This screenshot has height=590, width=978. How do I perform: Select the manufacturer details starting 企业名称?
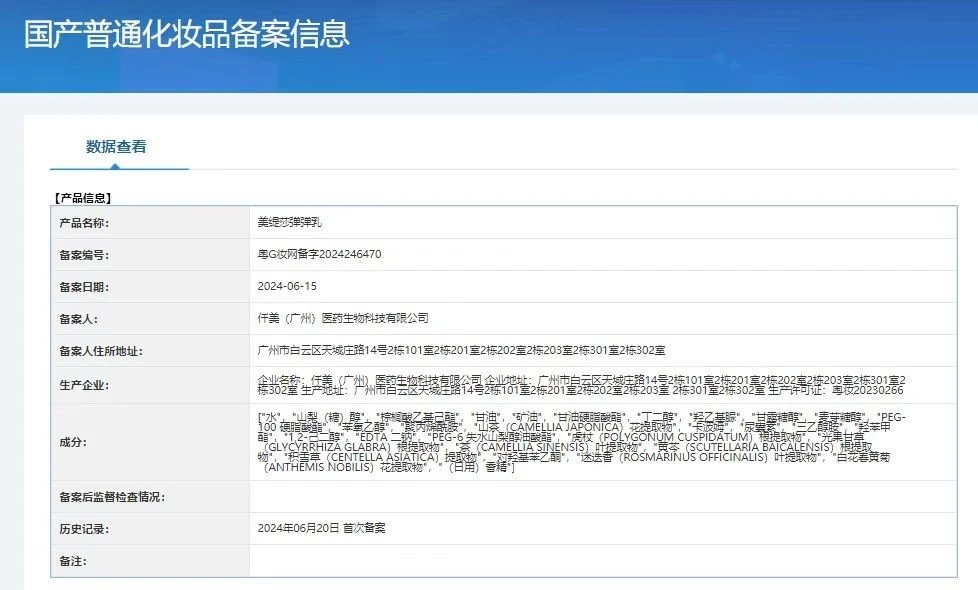pos(581,385)
